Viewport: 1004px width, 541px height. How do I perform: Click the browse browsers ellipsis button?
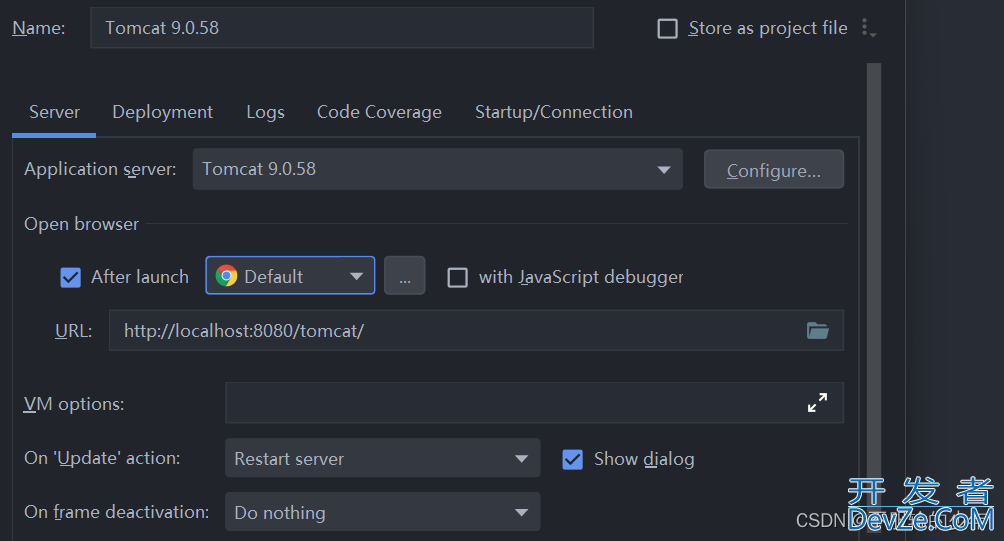(405, 276)
